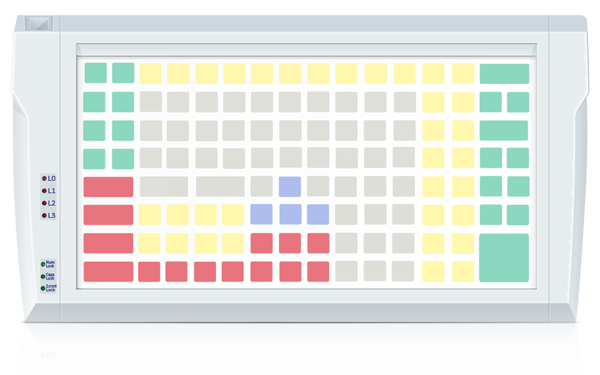600x375 pixels.
Task: Click the top-left green key in grid
Action: point(96,73)
